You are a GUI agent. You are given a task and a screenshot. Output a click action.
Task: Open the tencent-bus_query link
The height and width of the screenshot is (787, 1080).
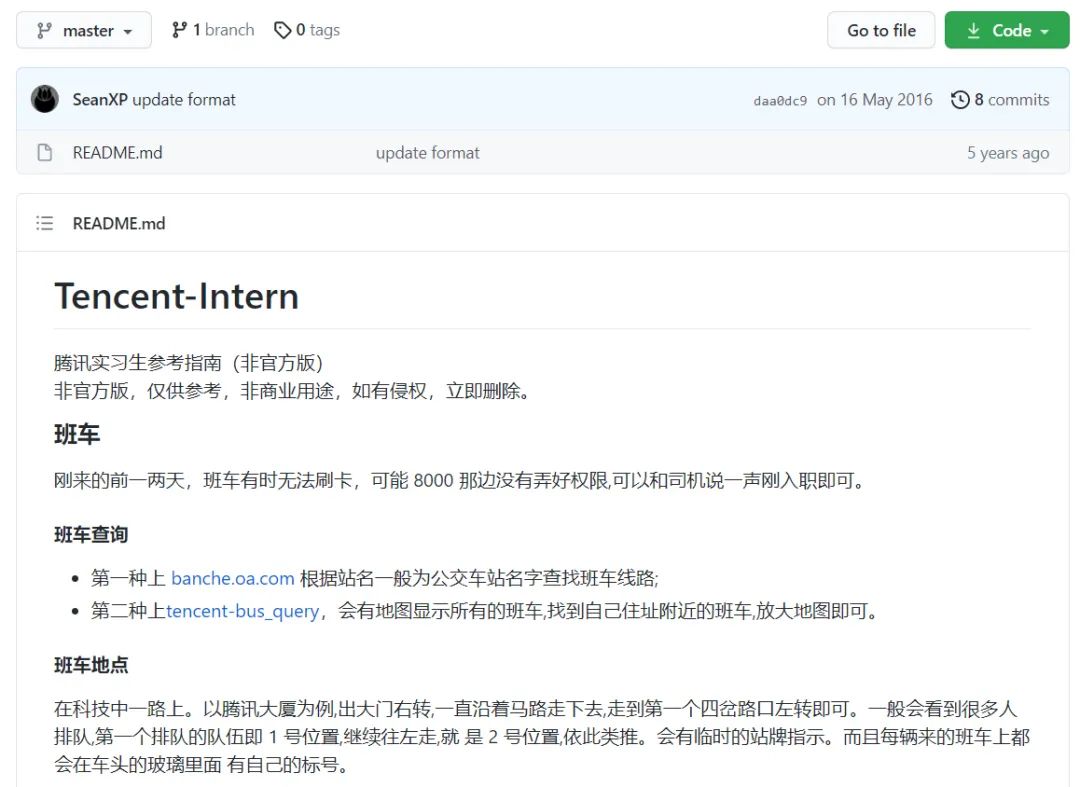(x=242, y=611)
